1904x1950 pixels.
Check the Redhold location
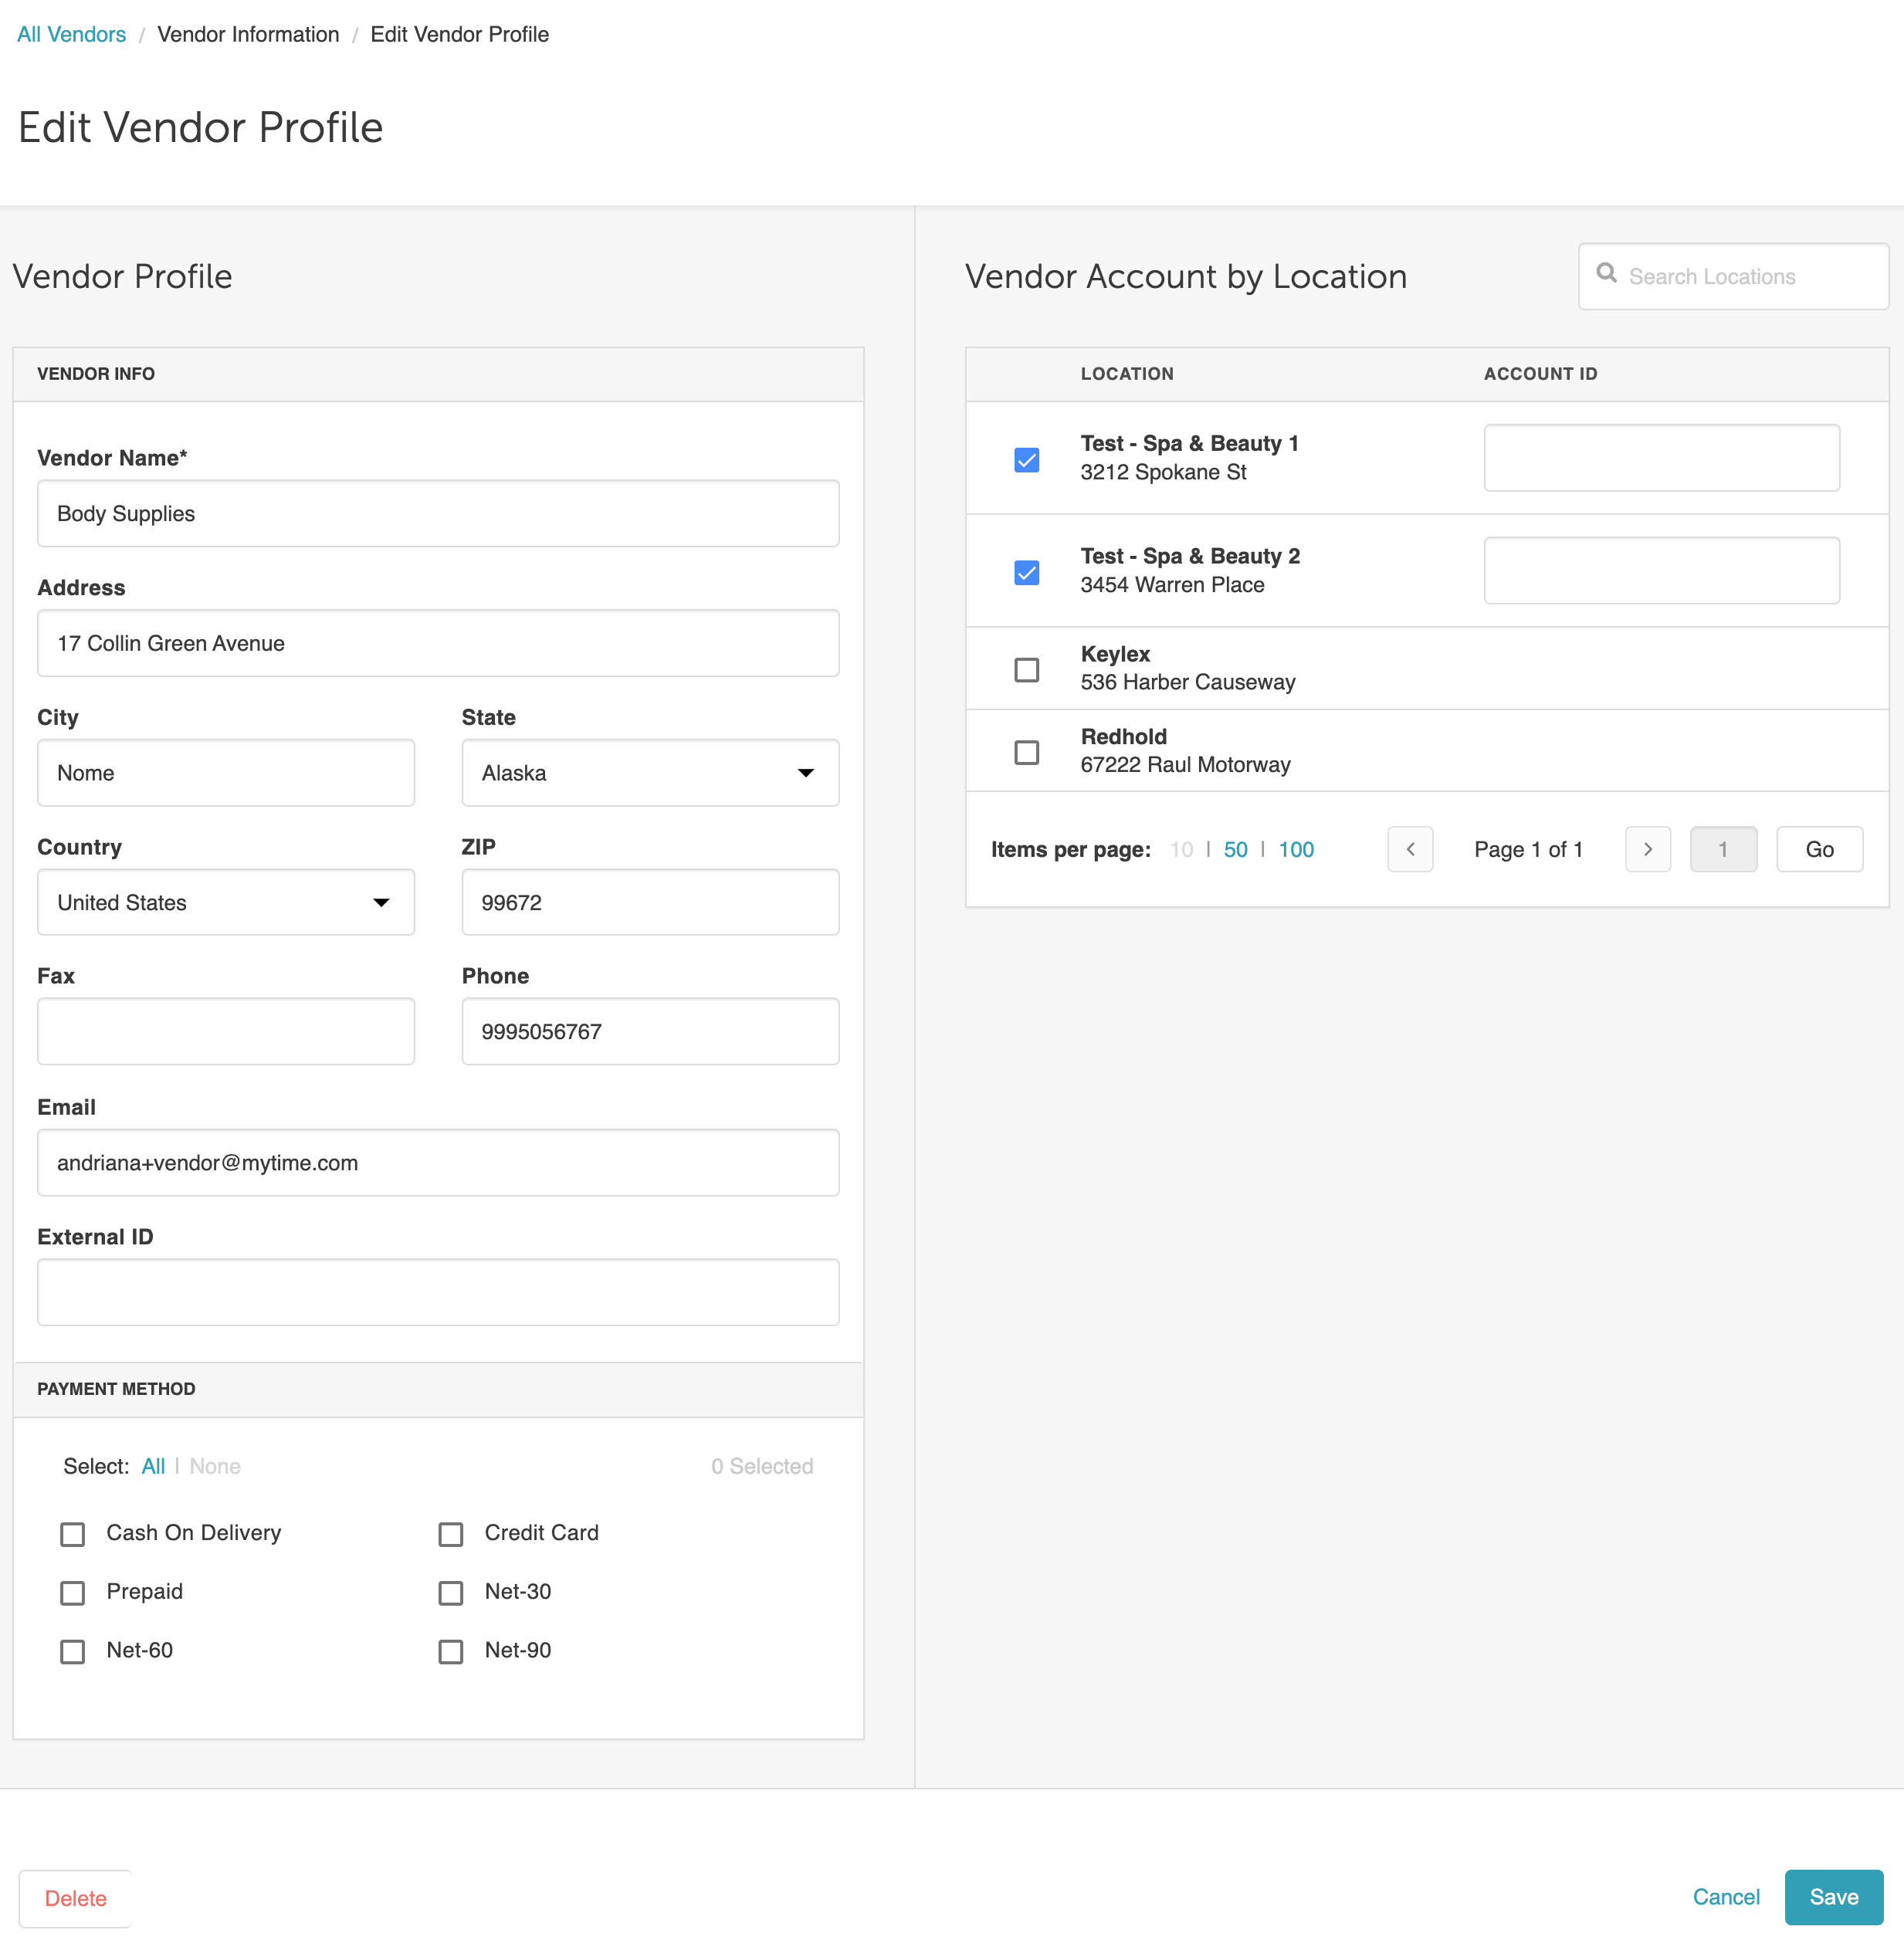pos(1026,752)
